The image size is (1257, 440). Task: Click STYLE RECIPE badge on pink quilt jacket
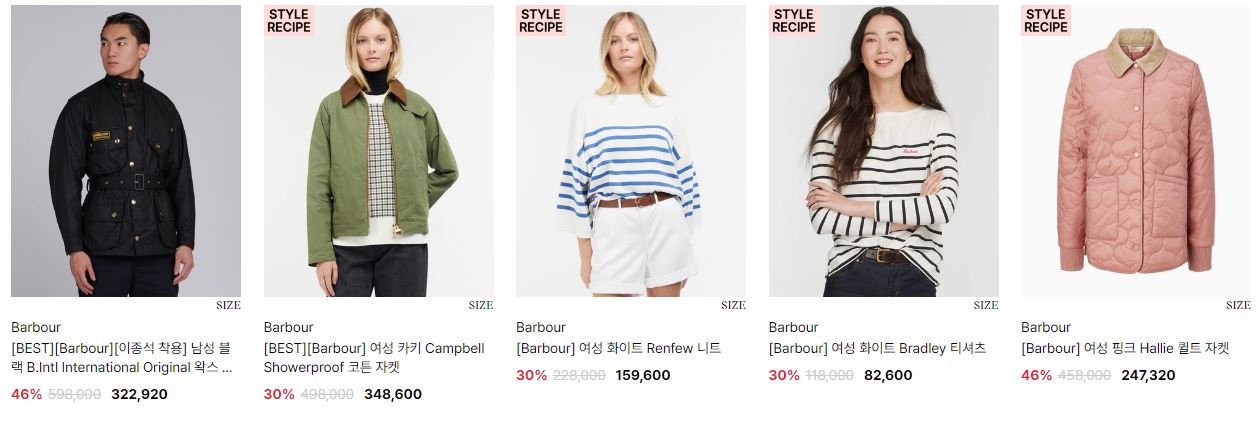(x=1046, y=21)
